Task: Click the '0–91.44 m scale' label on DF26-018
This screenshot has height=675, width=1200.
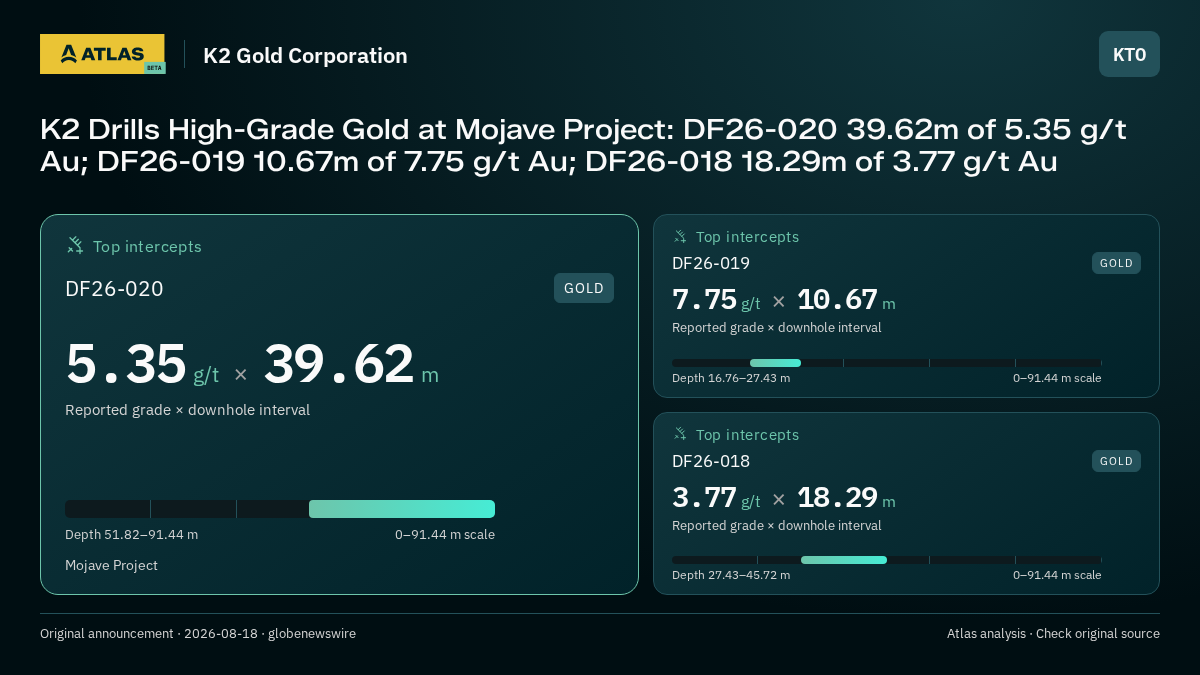Action: [1057, 575]
